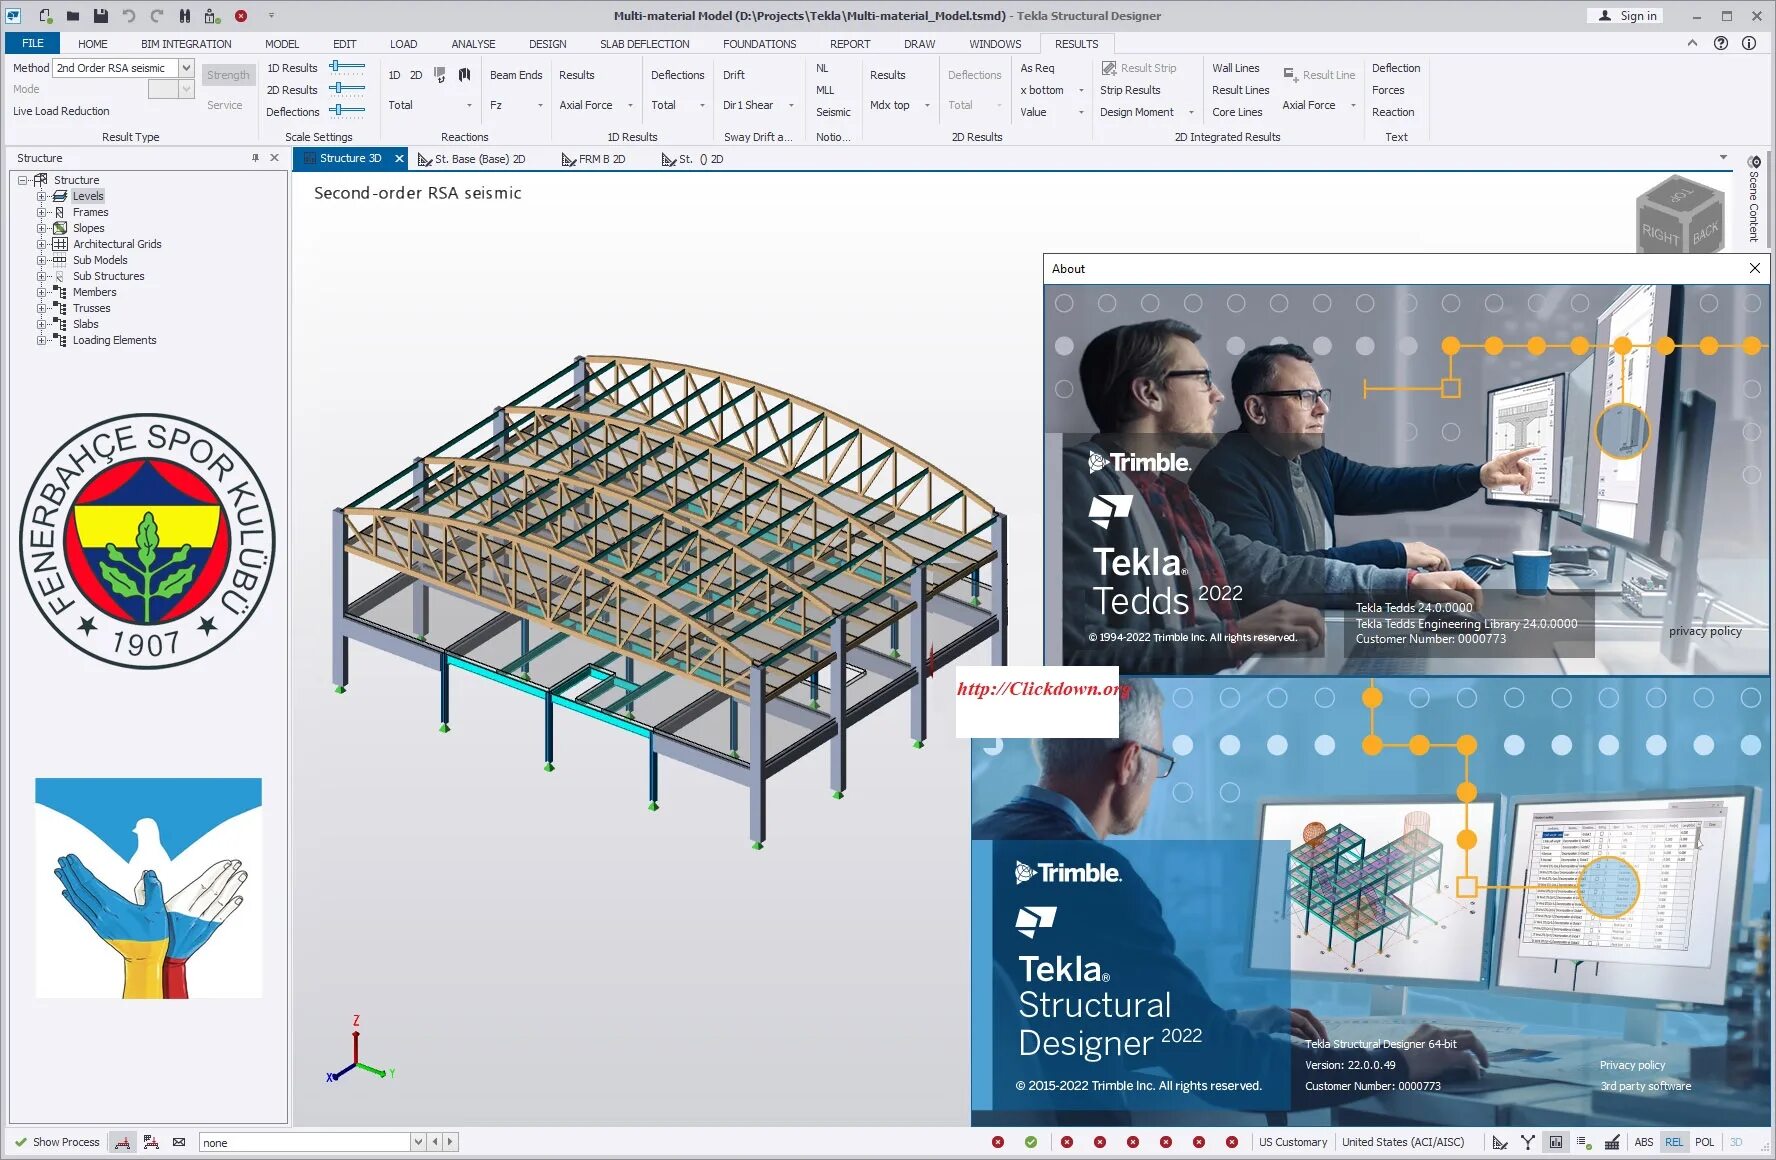The height and width of the screenshot is (1160, 1776).
Task: Save the model using the floppy disk icon
Action: point(100,16)
